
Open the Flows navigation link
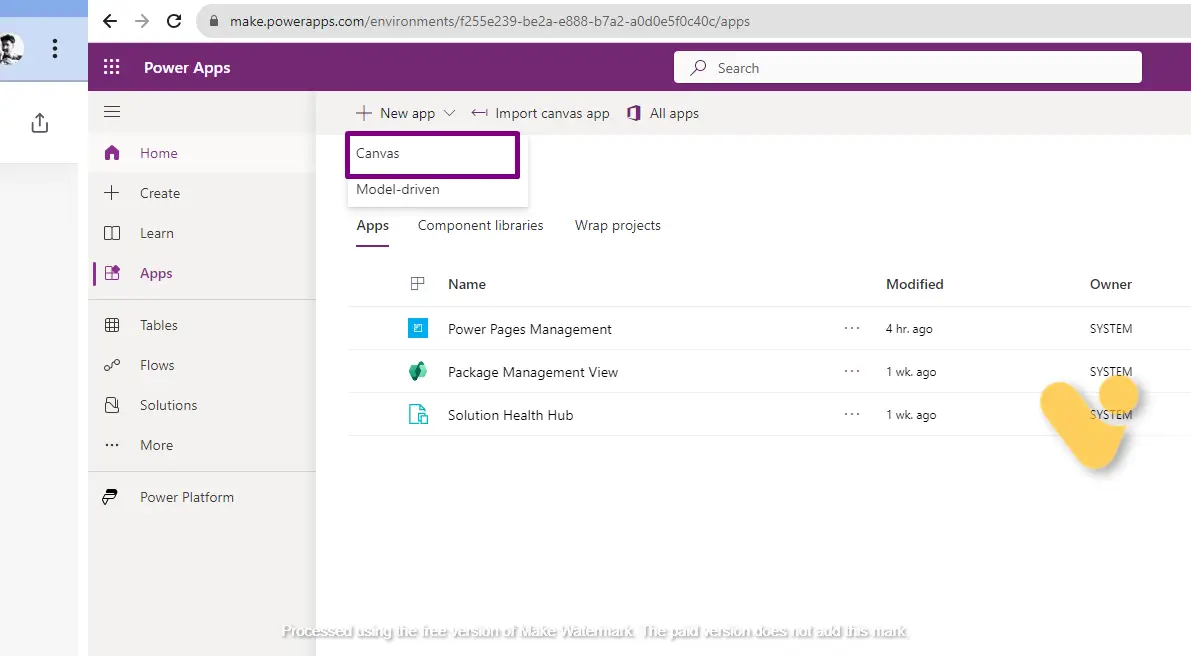click(157, 365)
